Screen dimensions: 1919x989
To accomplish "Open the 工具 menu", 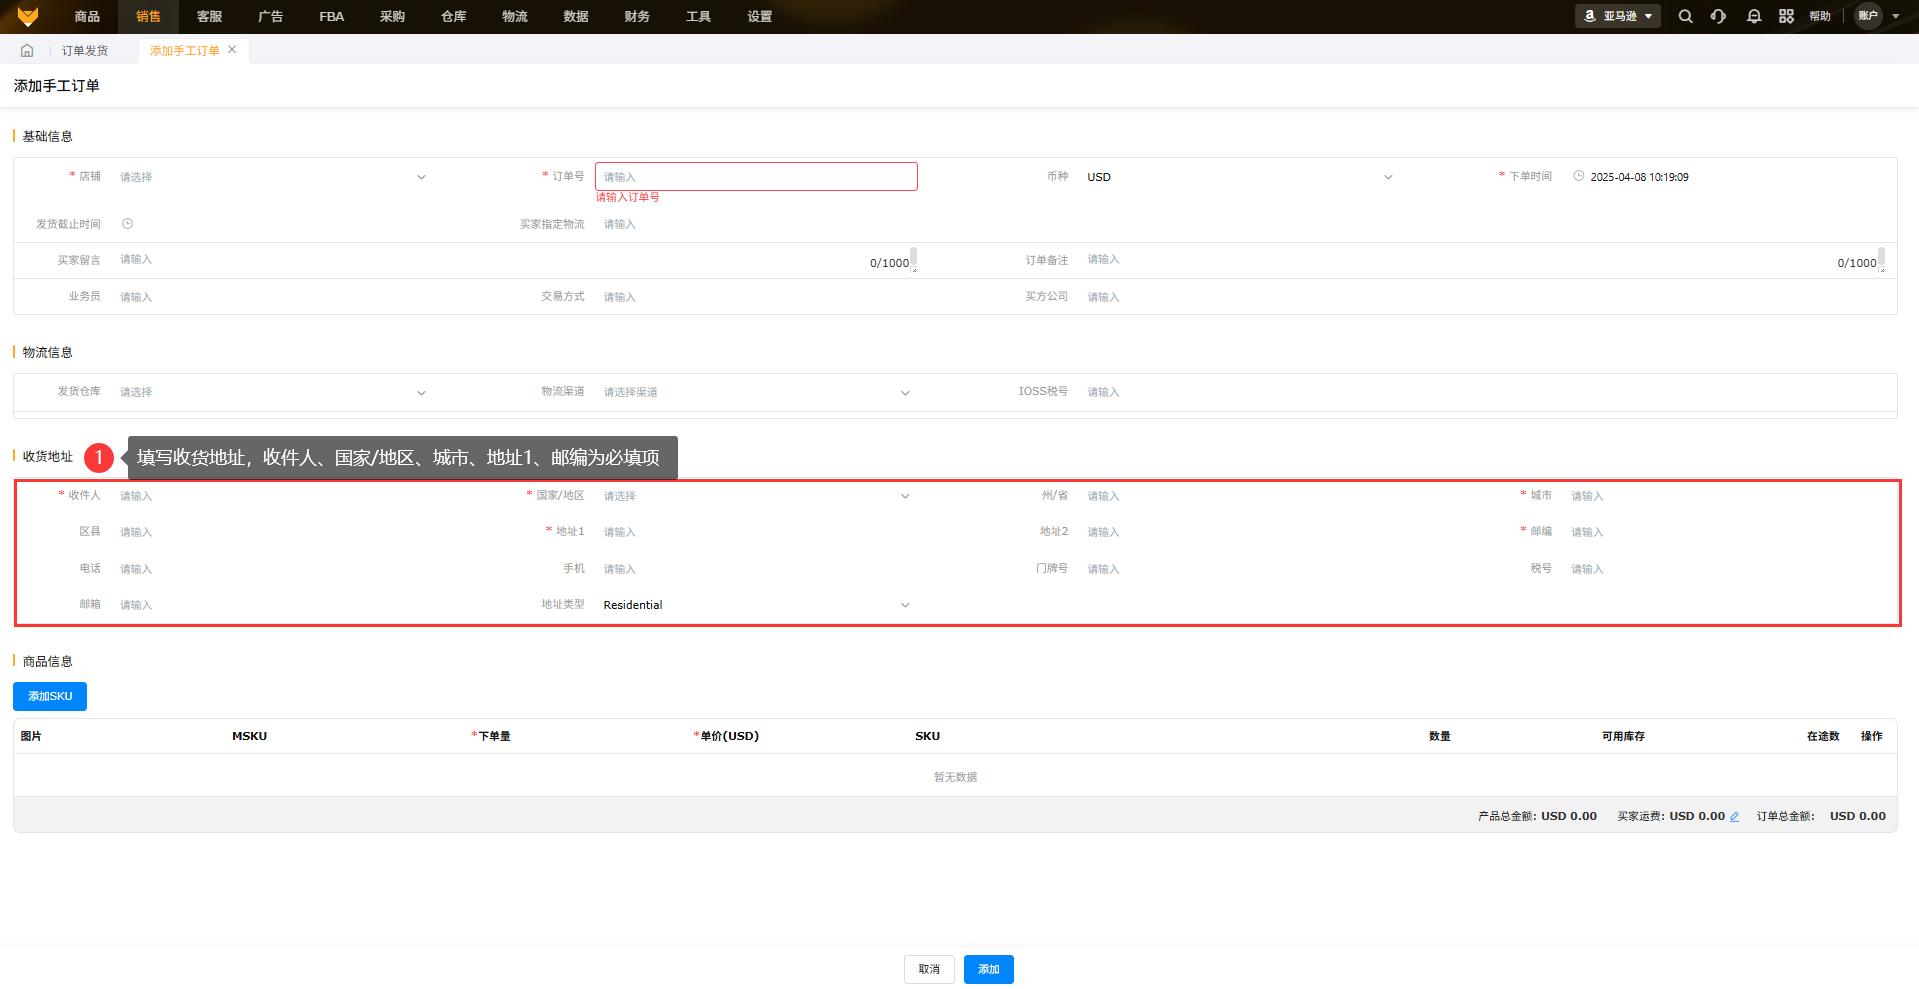I will 698,17.
